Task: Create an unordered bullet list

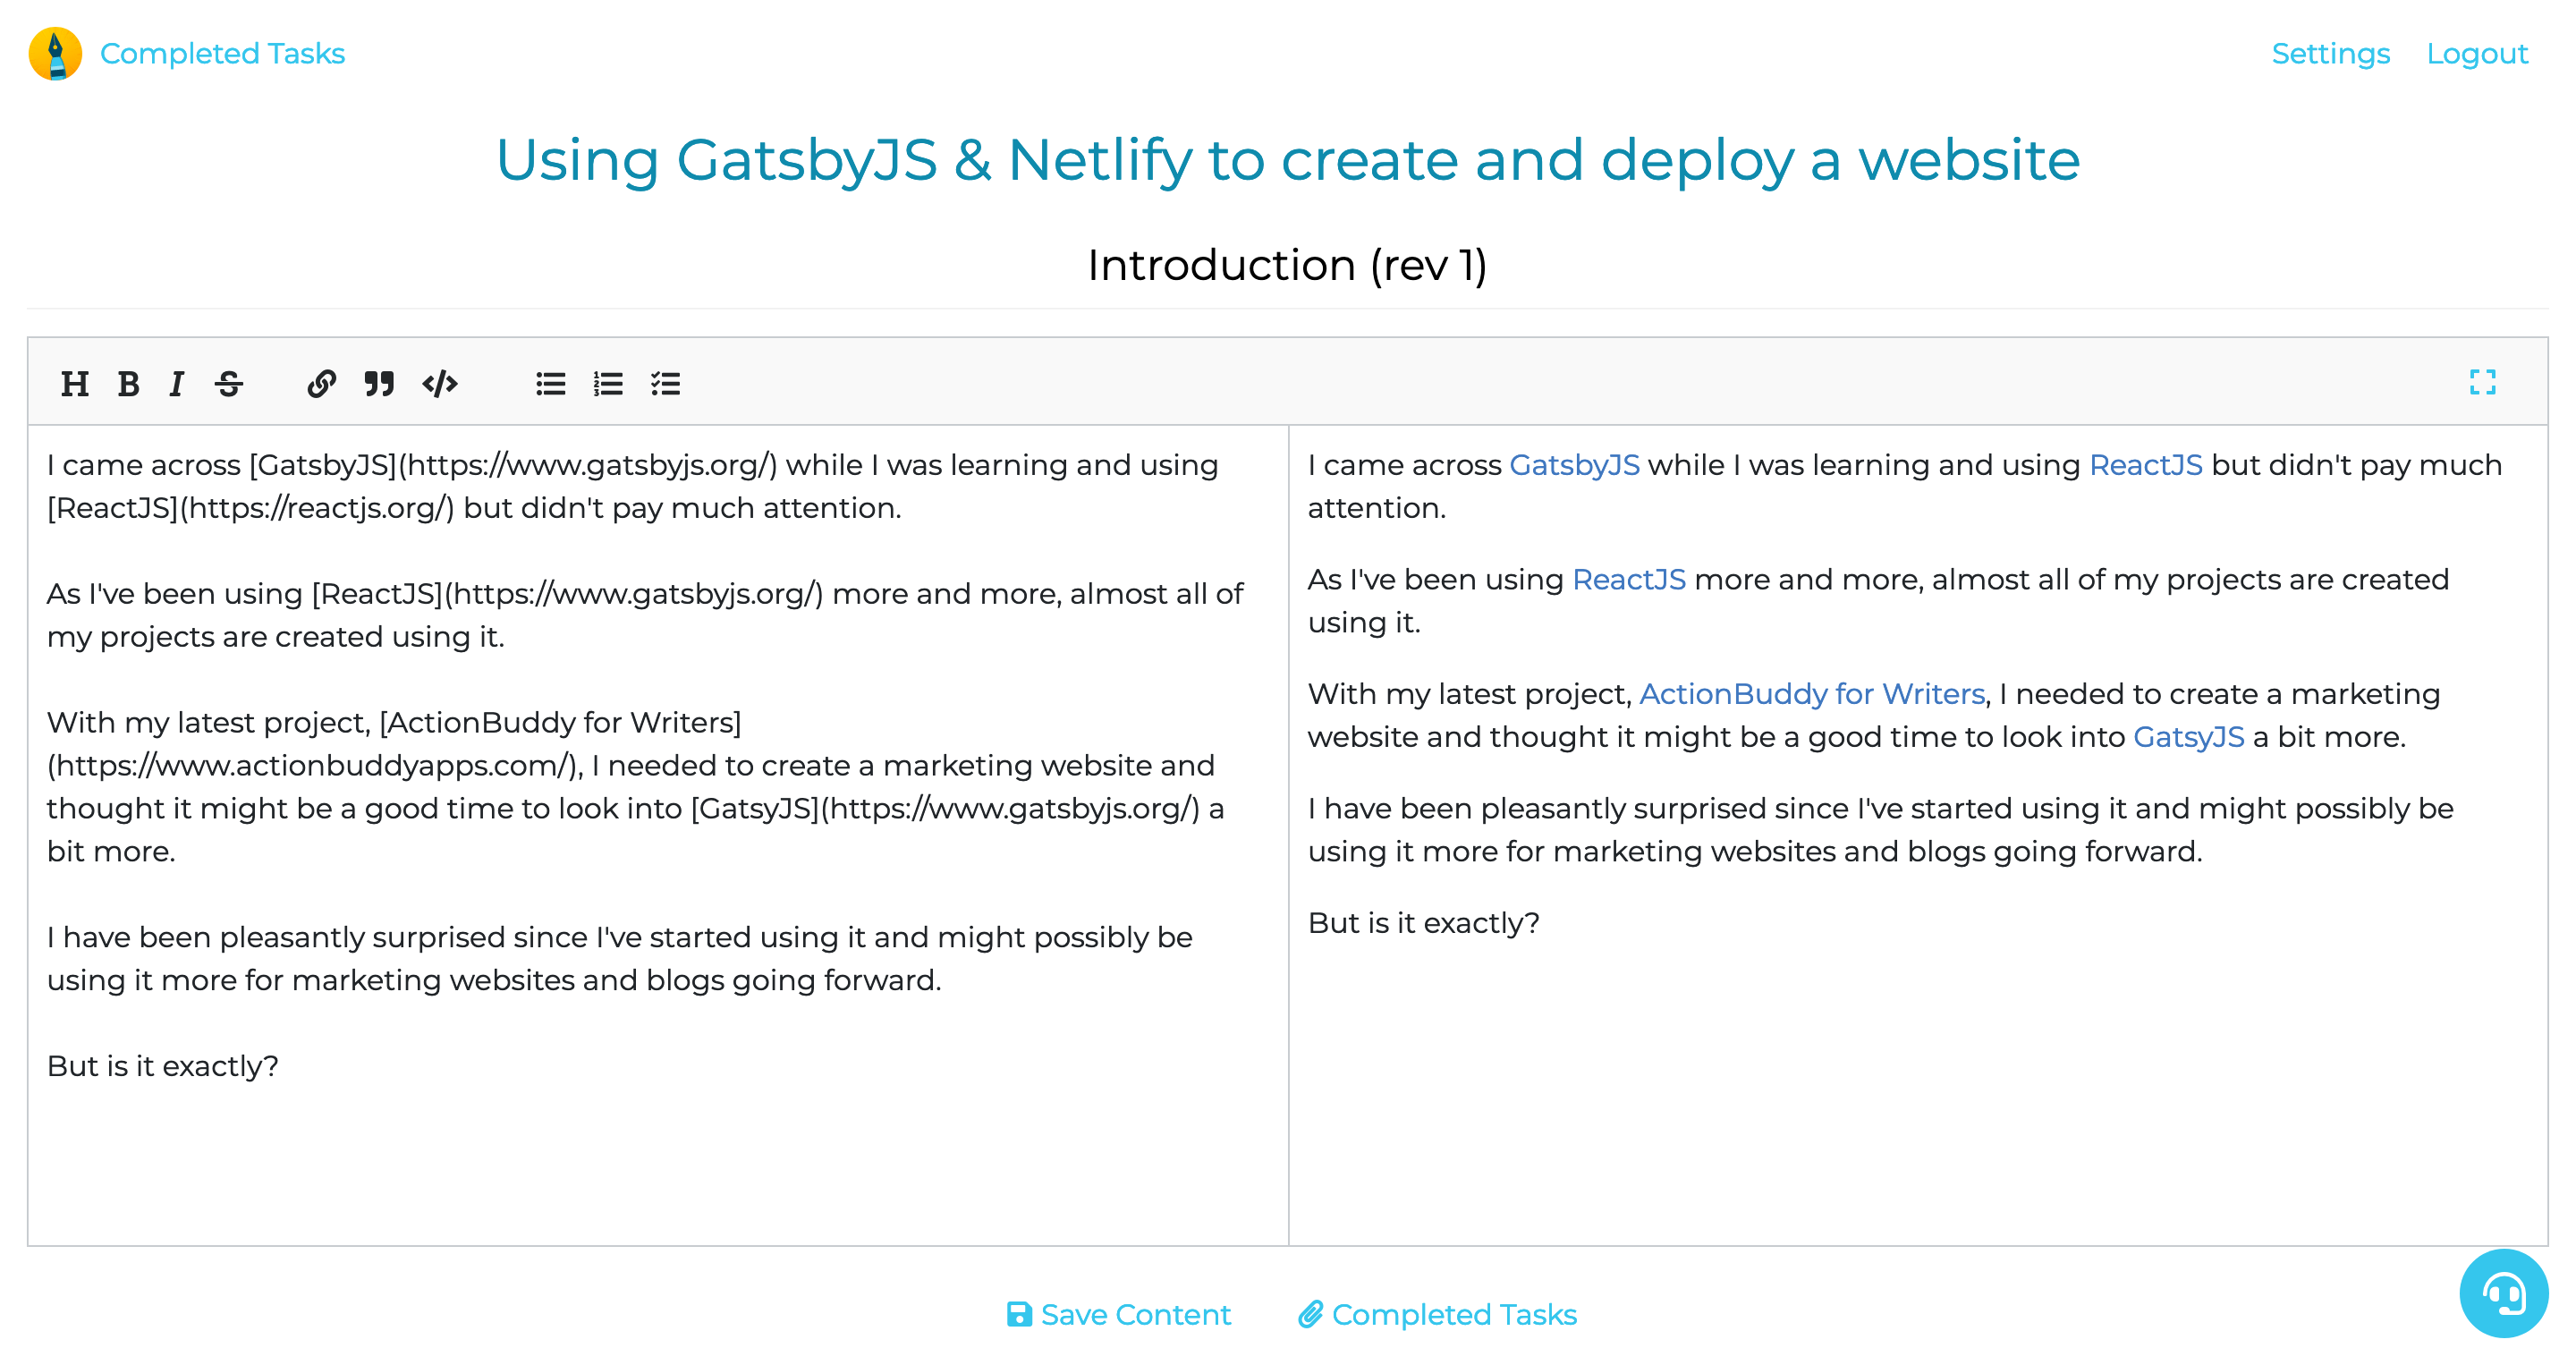Action: tap(551, 384)
